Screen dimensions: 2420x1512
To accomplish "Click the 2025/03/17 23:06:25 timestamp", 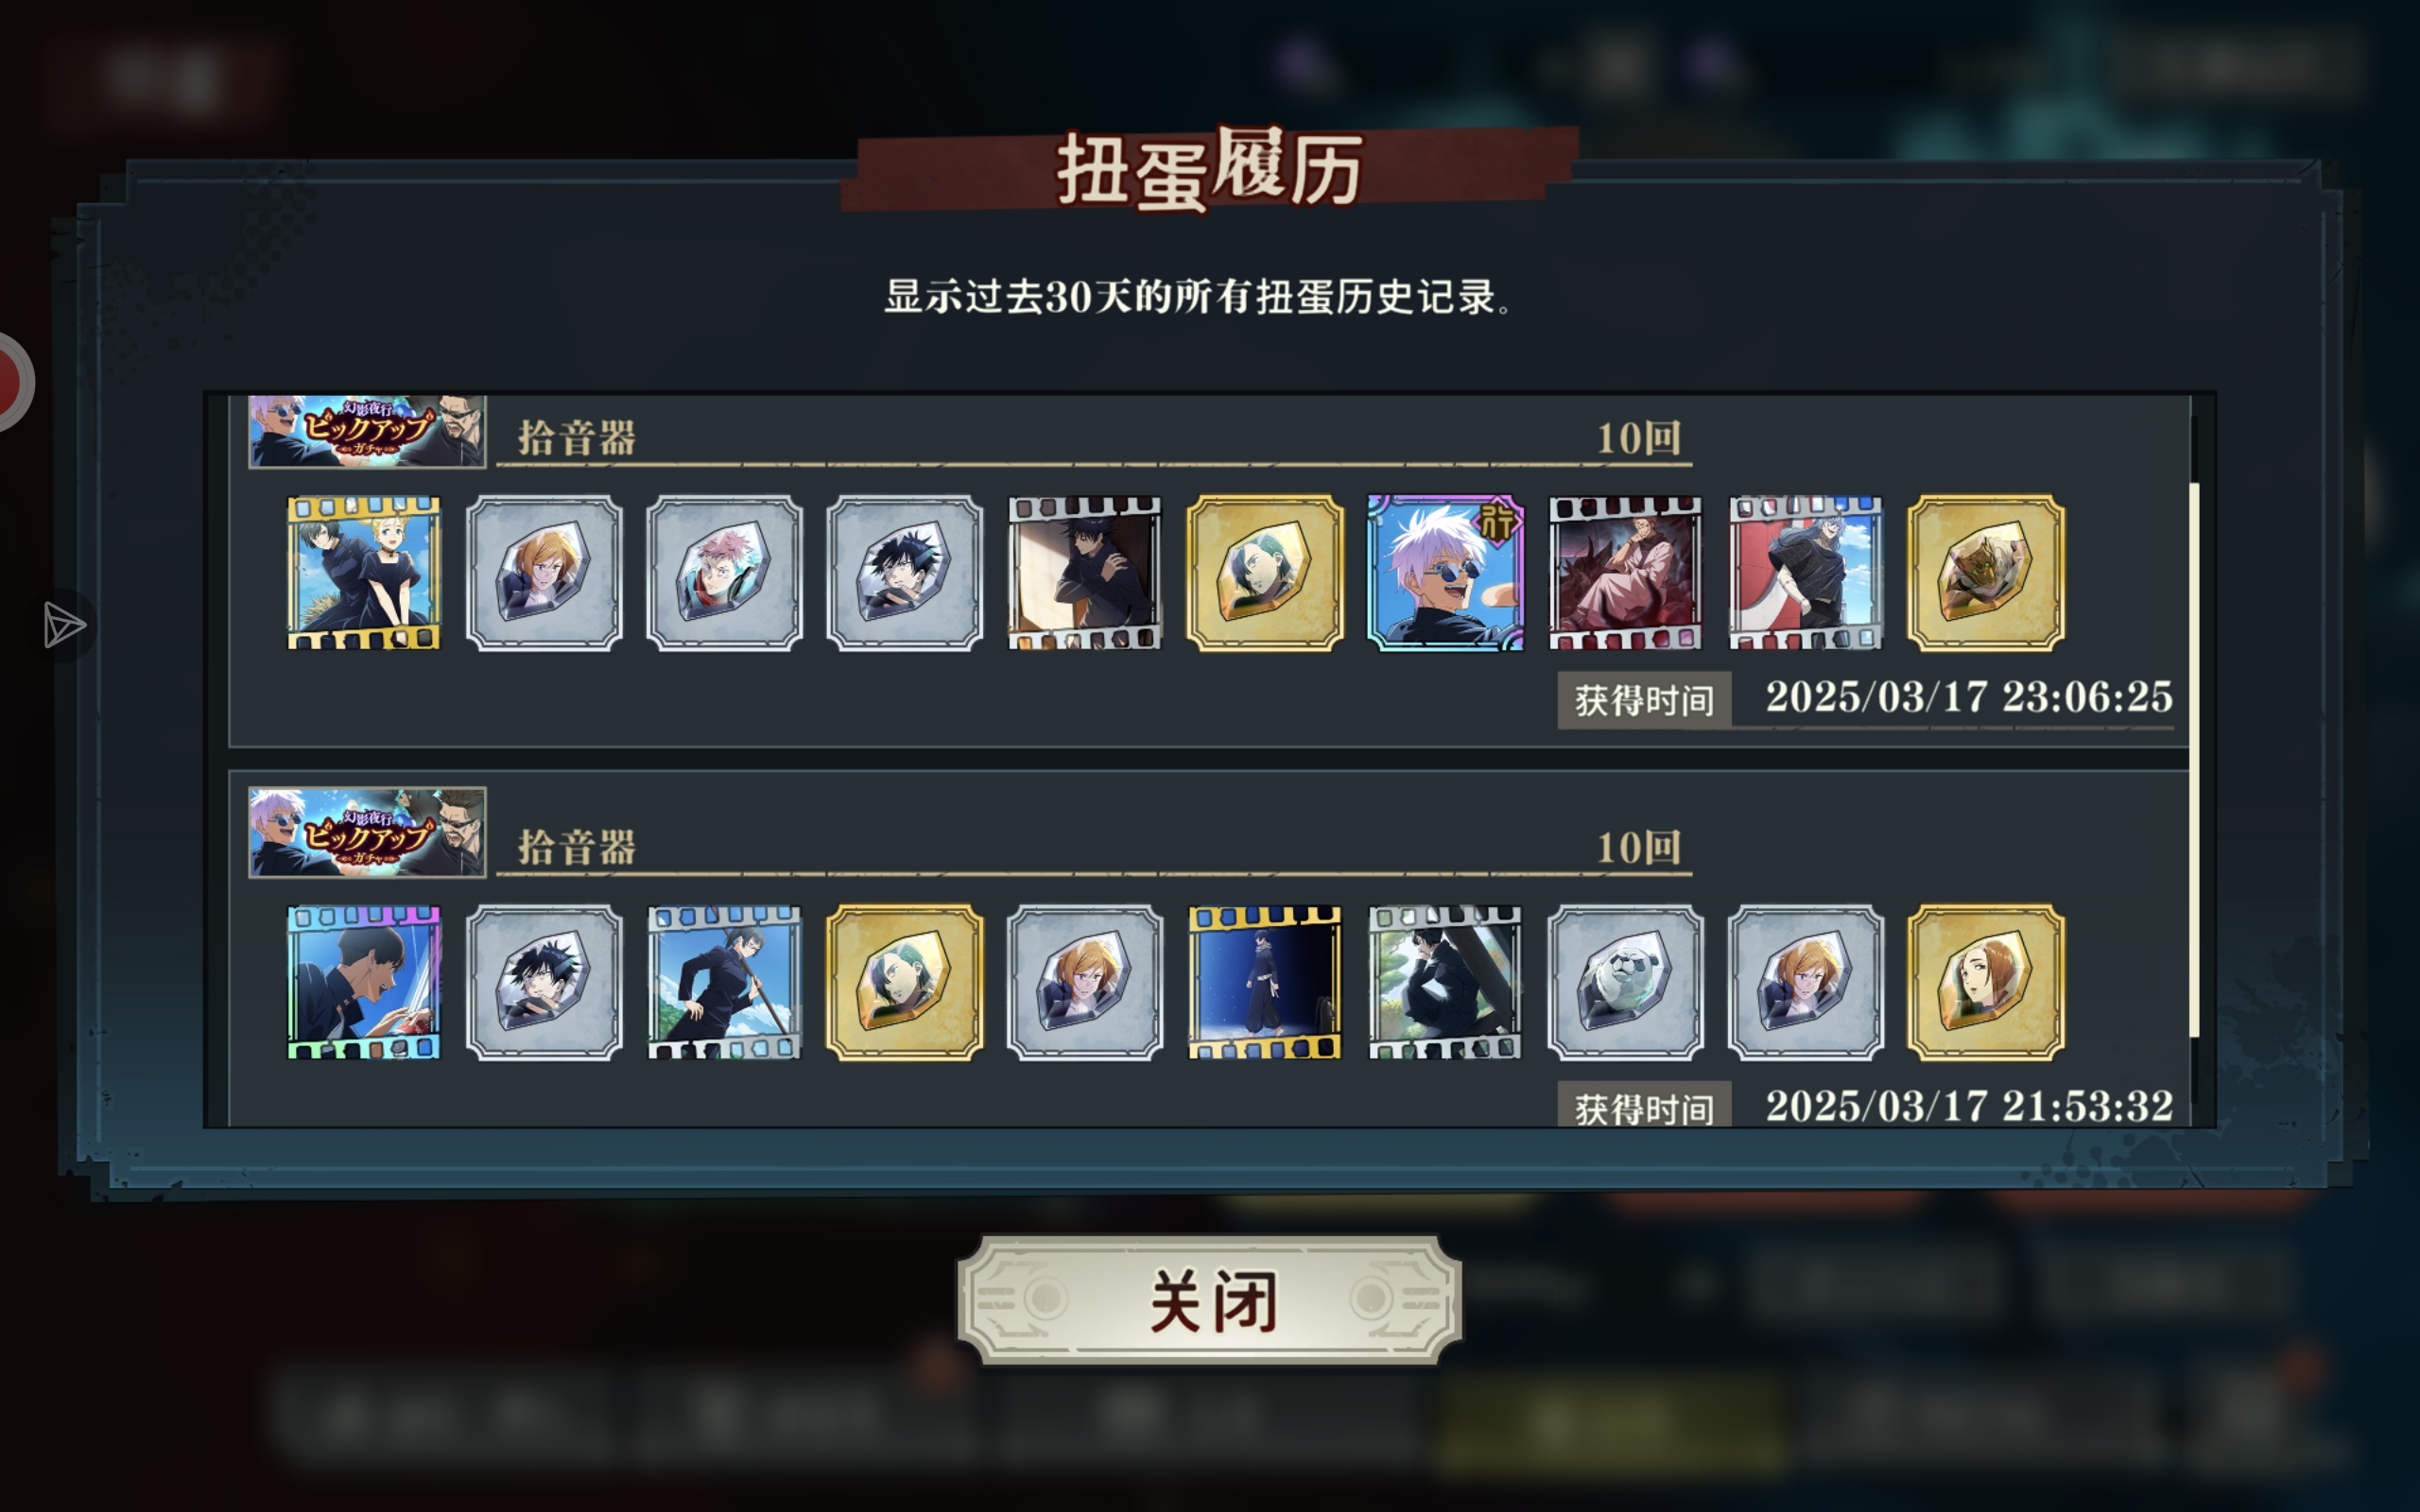I will pyautogui.click(x=1969, y=697).
